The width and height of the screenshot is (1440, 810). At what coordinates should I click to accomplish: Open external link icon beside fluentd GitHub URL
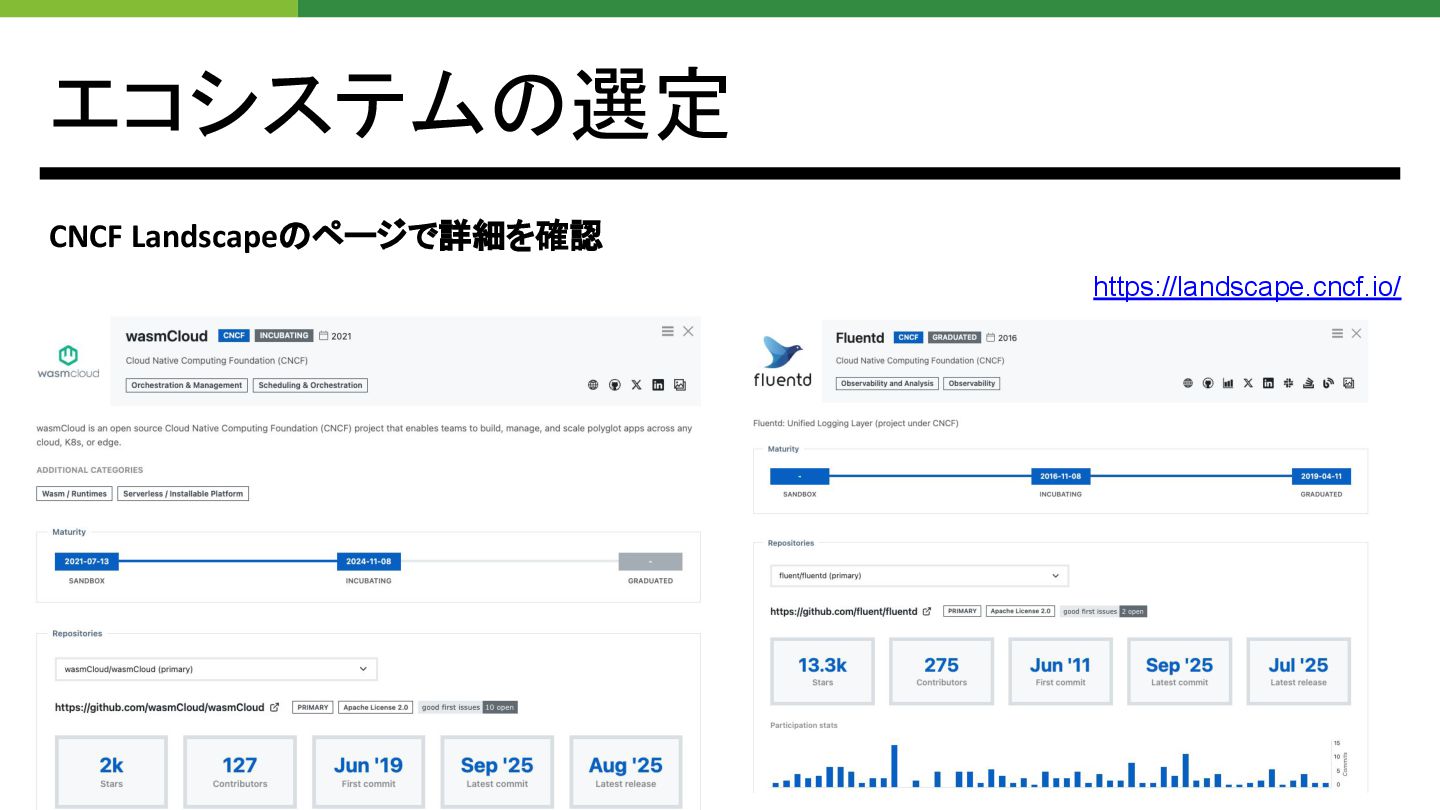click(x=926, y=611)
